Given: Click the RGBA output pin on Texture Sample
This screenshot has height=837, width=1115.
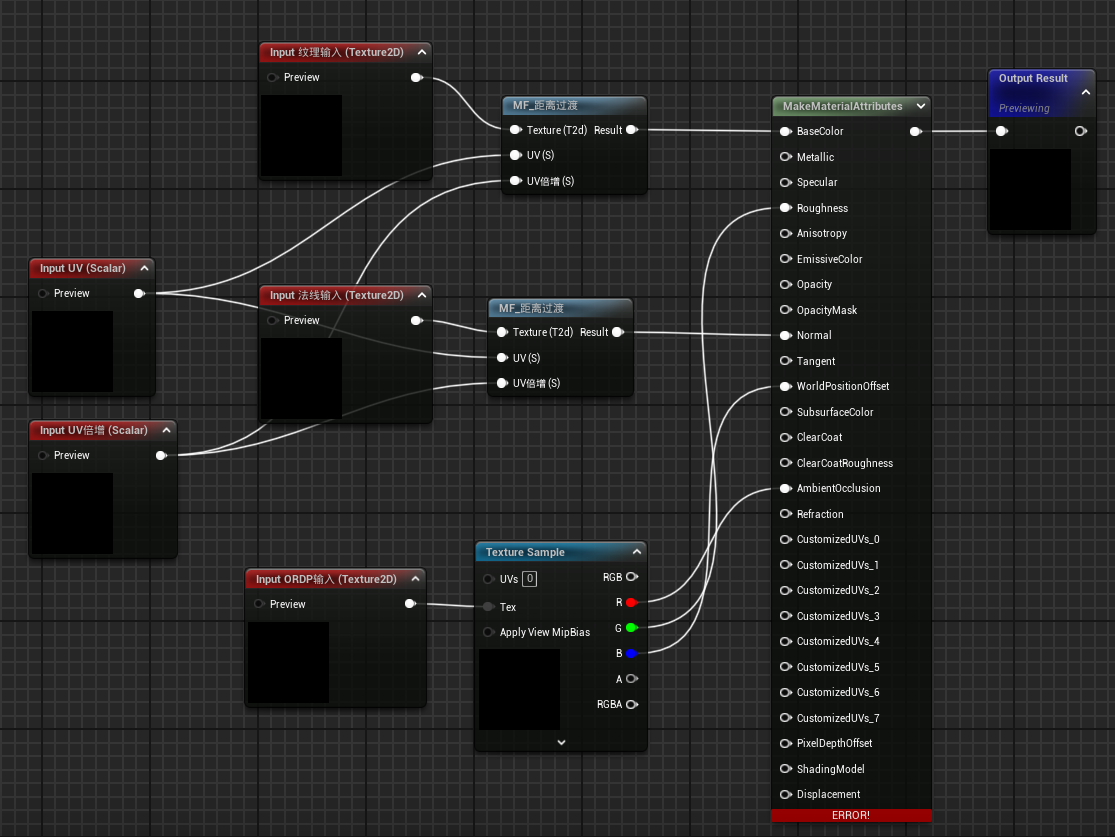Looking at the screenshot, I should pos(631,705).
